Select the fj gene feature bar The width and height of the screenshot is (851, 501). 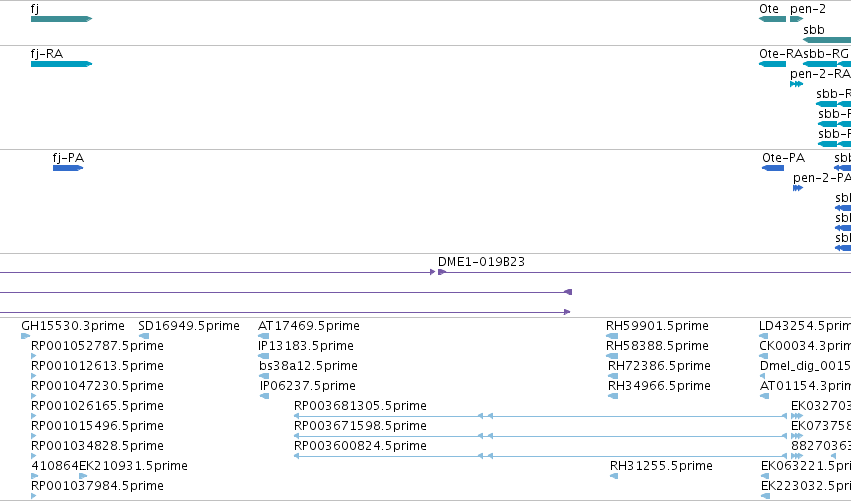click(61, 19)
